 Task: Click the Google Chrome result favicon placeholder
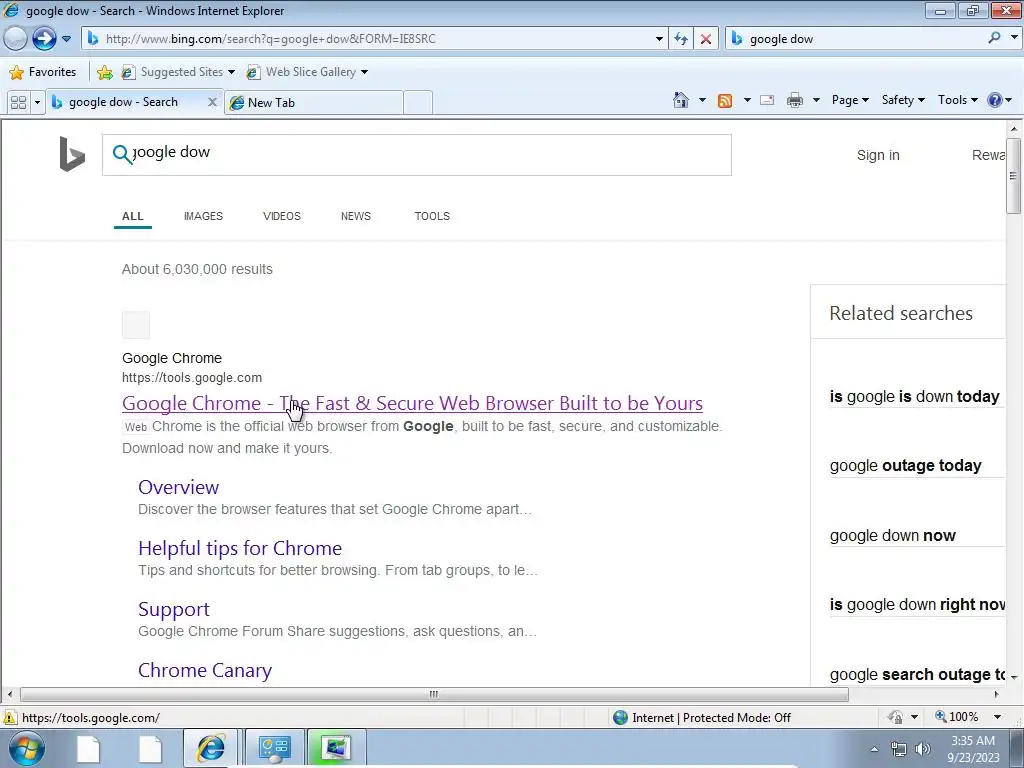coord(136,325)
